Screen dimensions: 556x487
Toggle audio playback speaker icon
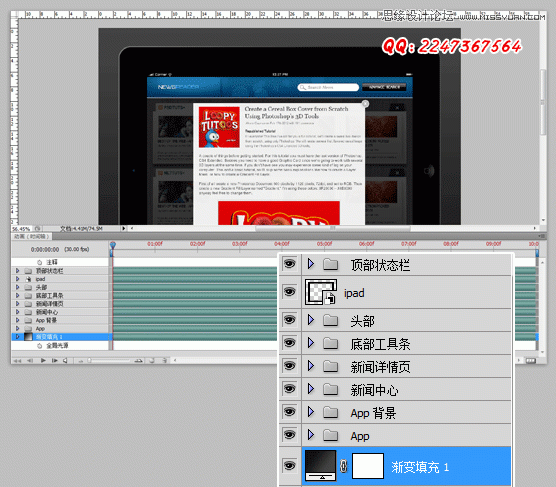tap(65, 361)
